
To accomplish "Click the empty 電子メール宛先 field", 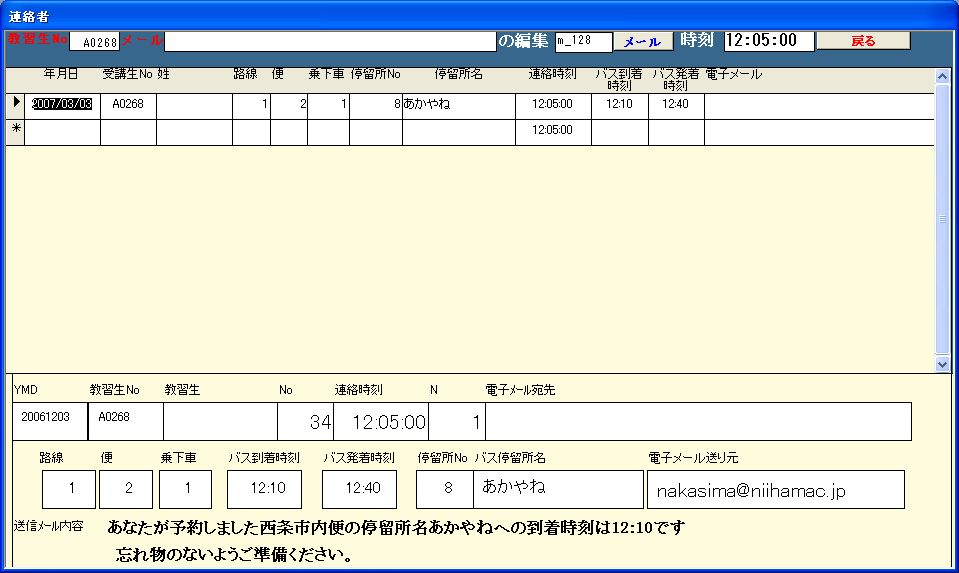I will tap(698, 421).
